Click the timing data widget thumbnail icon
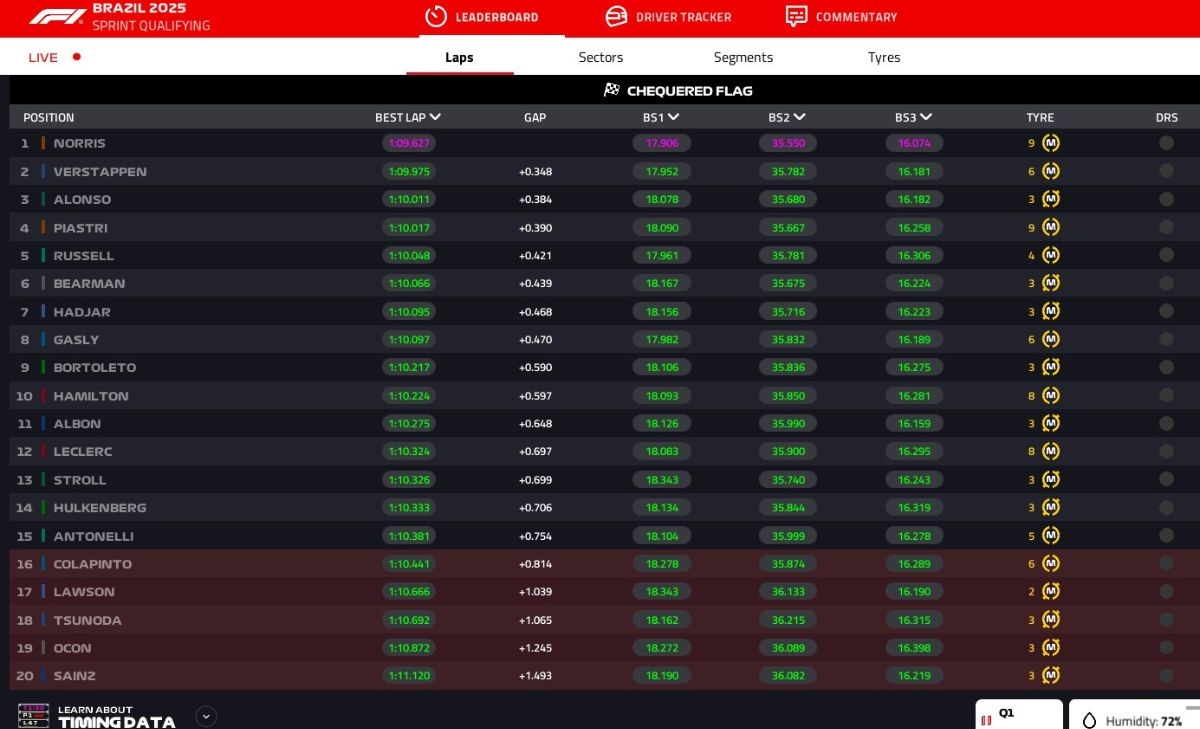Viewport: 1200px width, 729px height. (x=34, y=714)
